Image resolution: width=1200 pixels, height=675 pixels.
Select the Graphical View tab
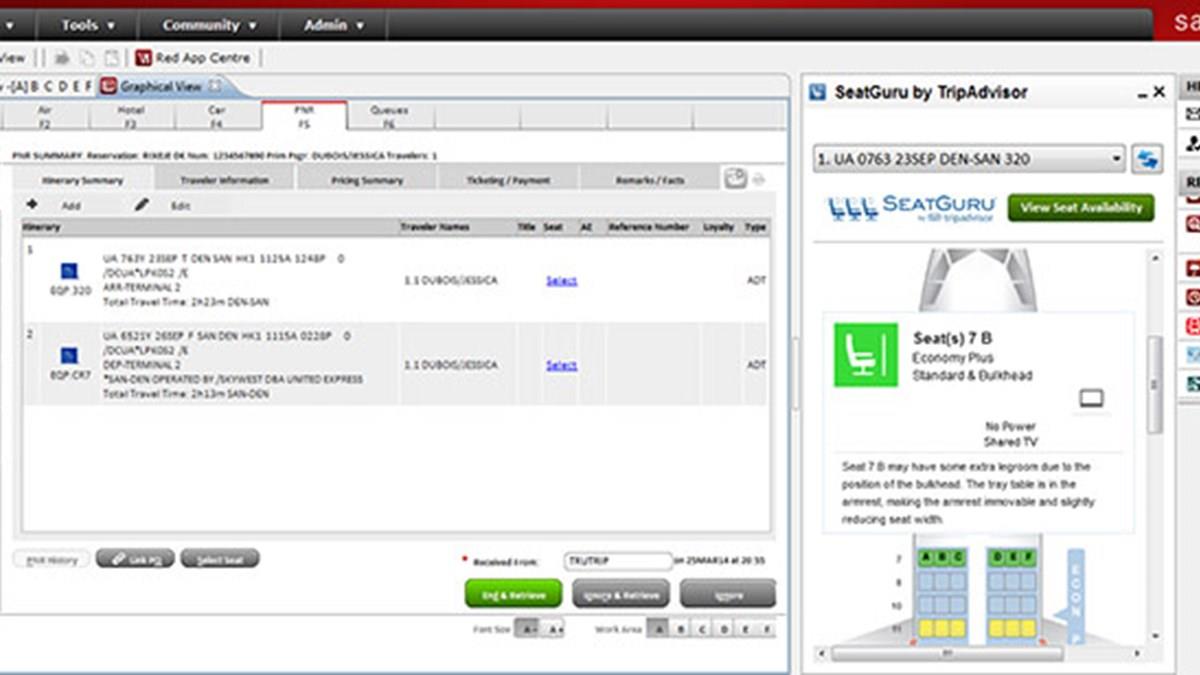(160, 87)
